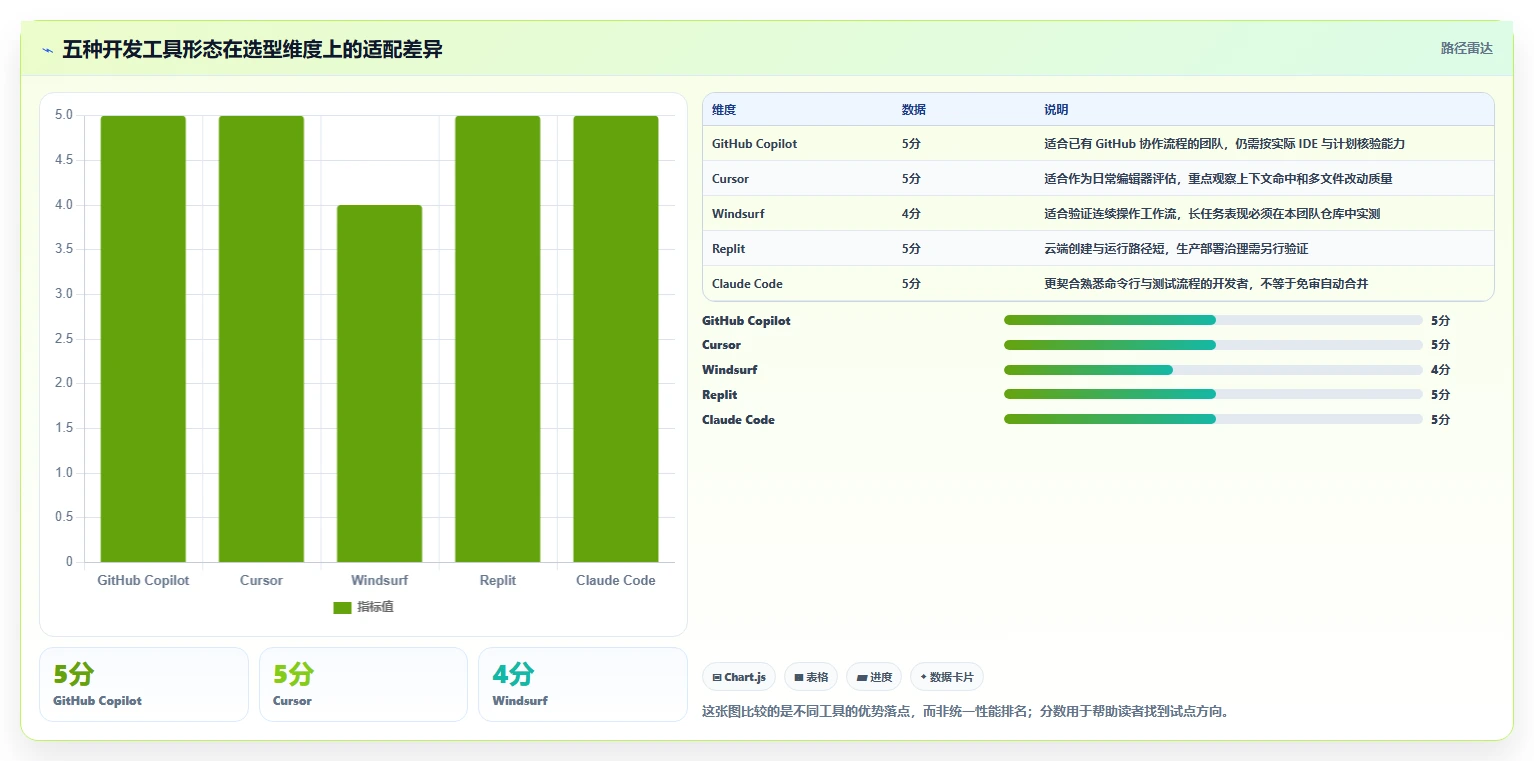This screenshot has width=1534, height=761.
Task: Click the 路径雷达 label
Action: (1466, 48)
